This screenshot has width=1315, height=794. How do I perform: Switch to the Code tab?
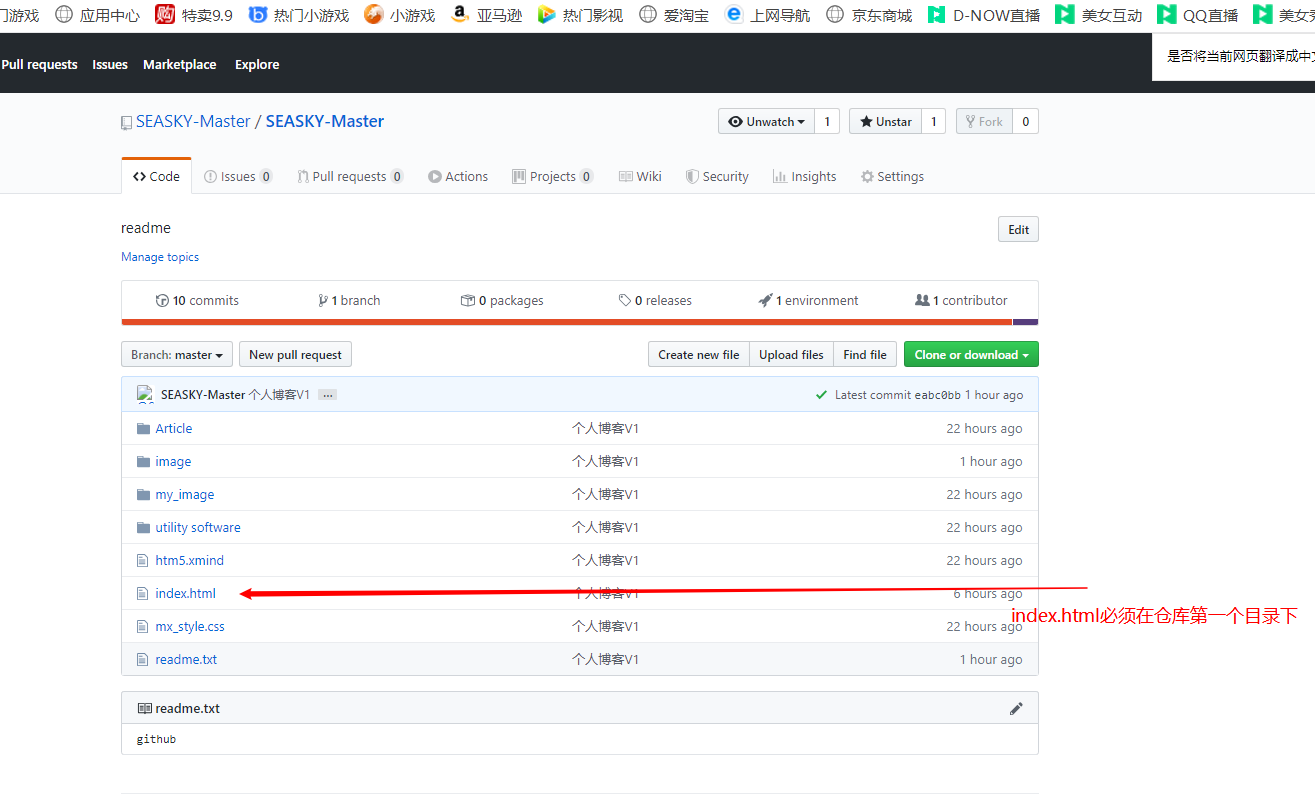coord(156,176)
